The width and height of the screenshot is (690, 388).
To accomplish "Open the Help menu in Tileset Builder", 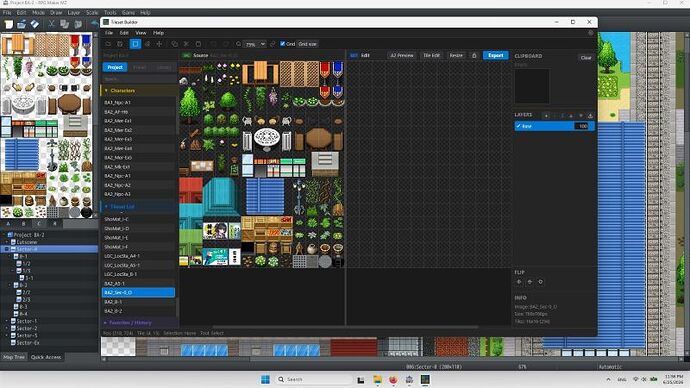I will click(158, 33).
